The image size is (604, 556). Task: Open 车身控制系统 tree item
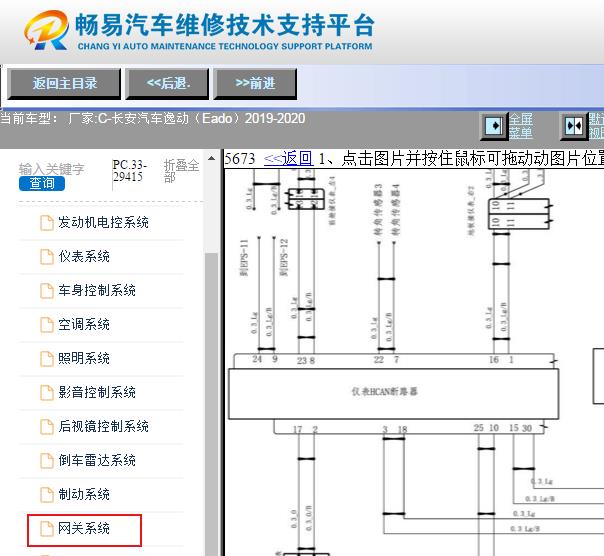pos(97,291)
